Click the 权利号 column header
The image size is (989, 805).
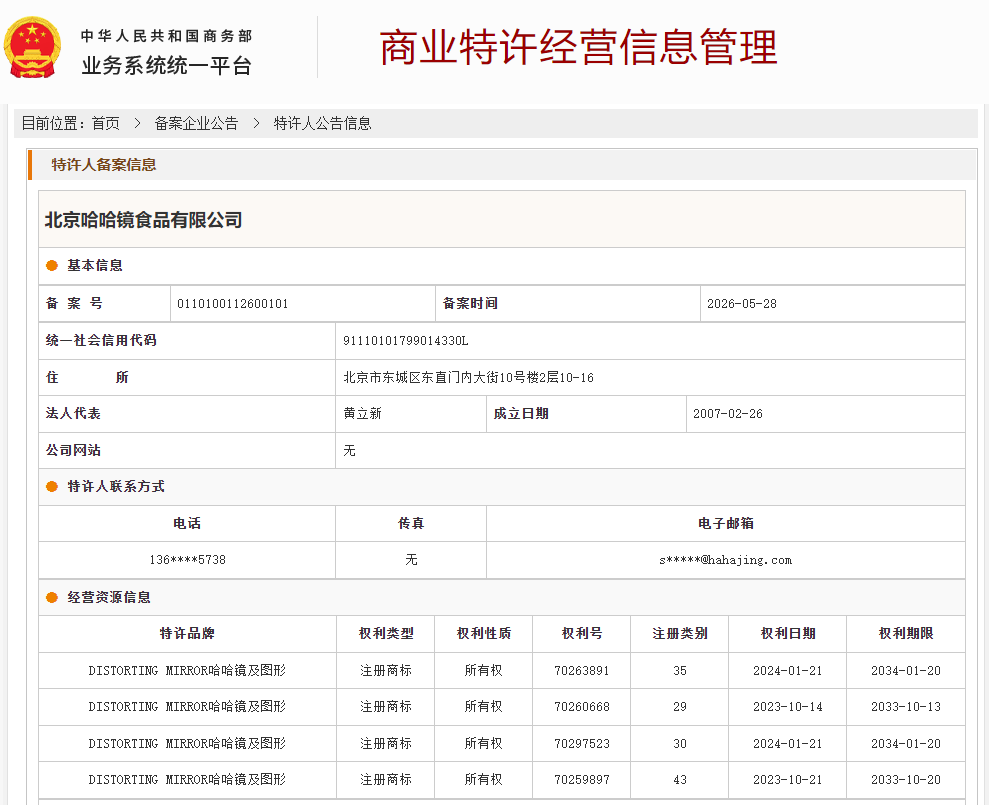582,633
